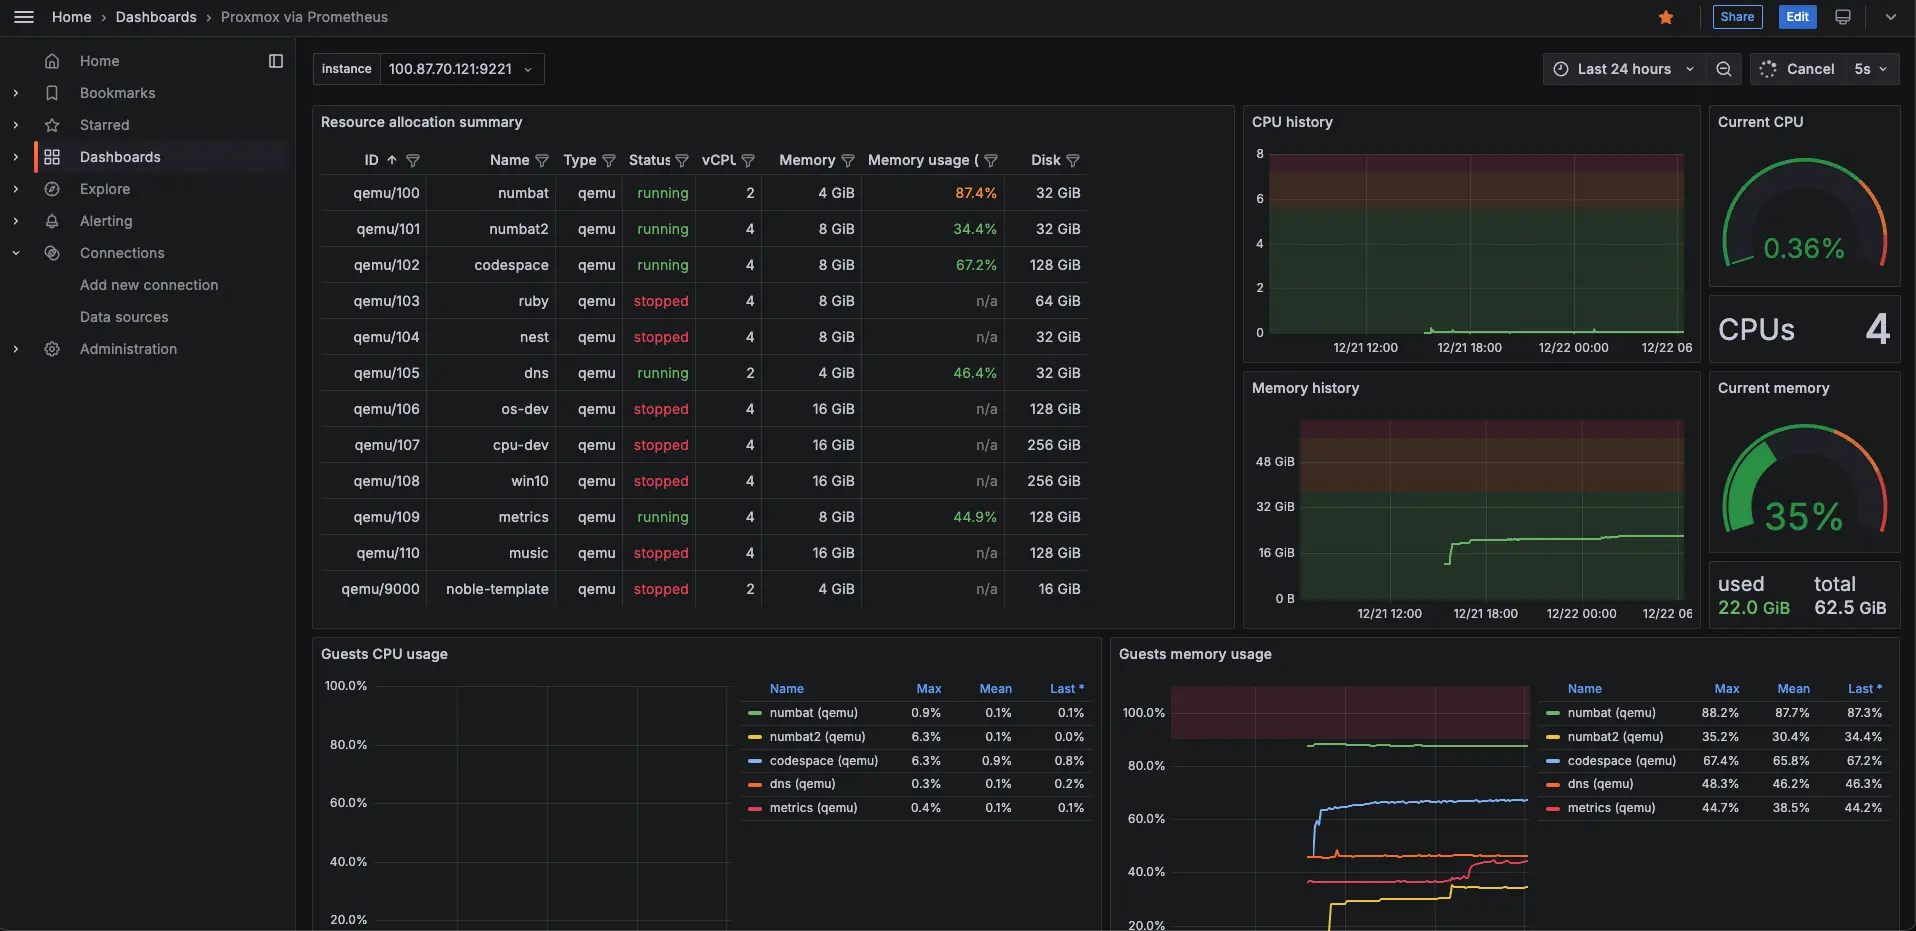The image size is (1916, 931).
Task: Open Data sources under Connections
Action: (x=124, y=317)
